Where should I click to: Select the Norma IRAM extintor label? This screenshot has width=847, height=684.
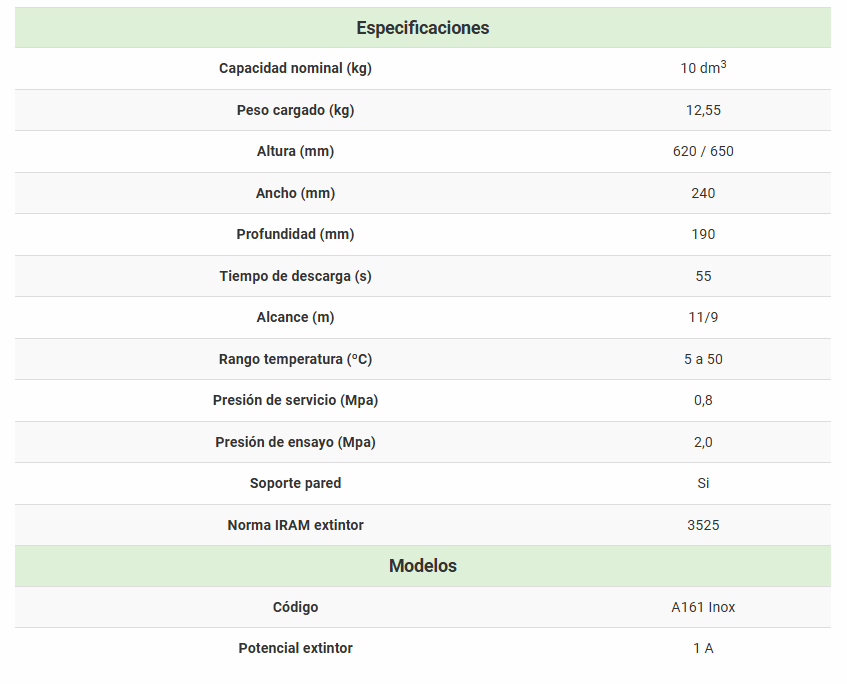pos(295,525)
